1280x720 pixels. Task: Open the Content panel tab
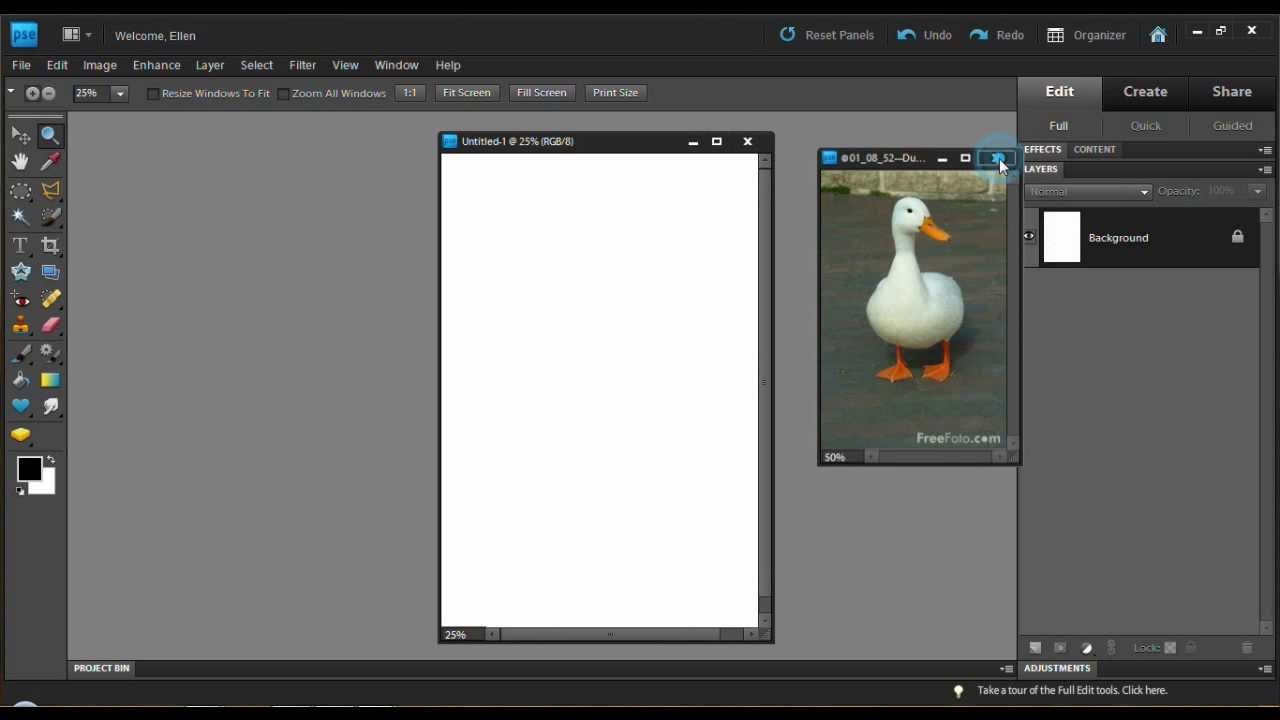(1094, 149)
